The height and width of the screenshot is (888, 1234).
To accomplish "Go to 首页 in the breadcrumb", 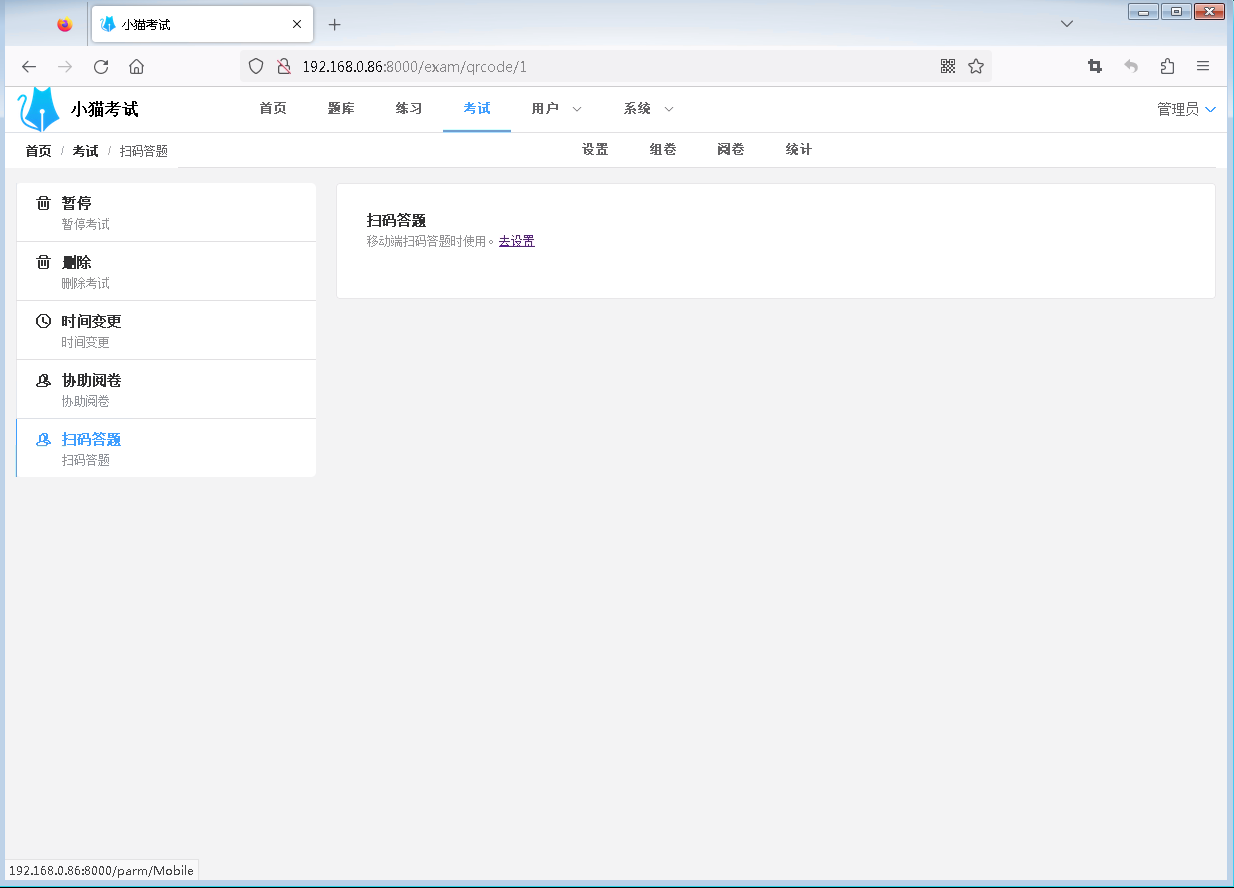I will point(39,151).
